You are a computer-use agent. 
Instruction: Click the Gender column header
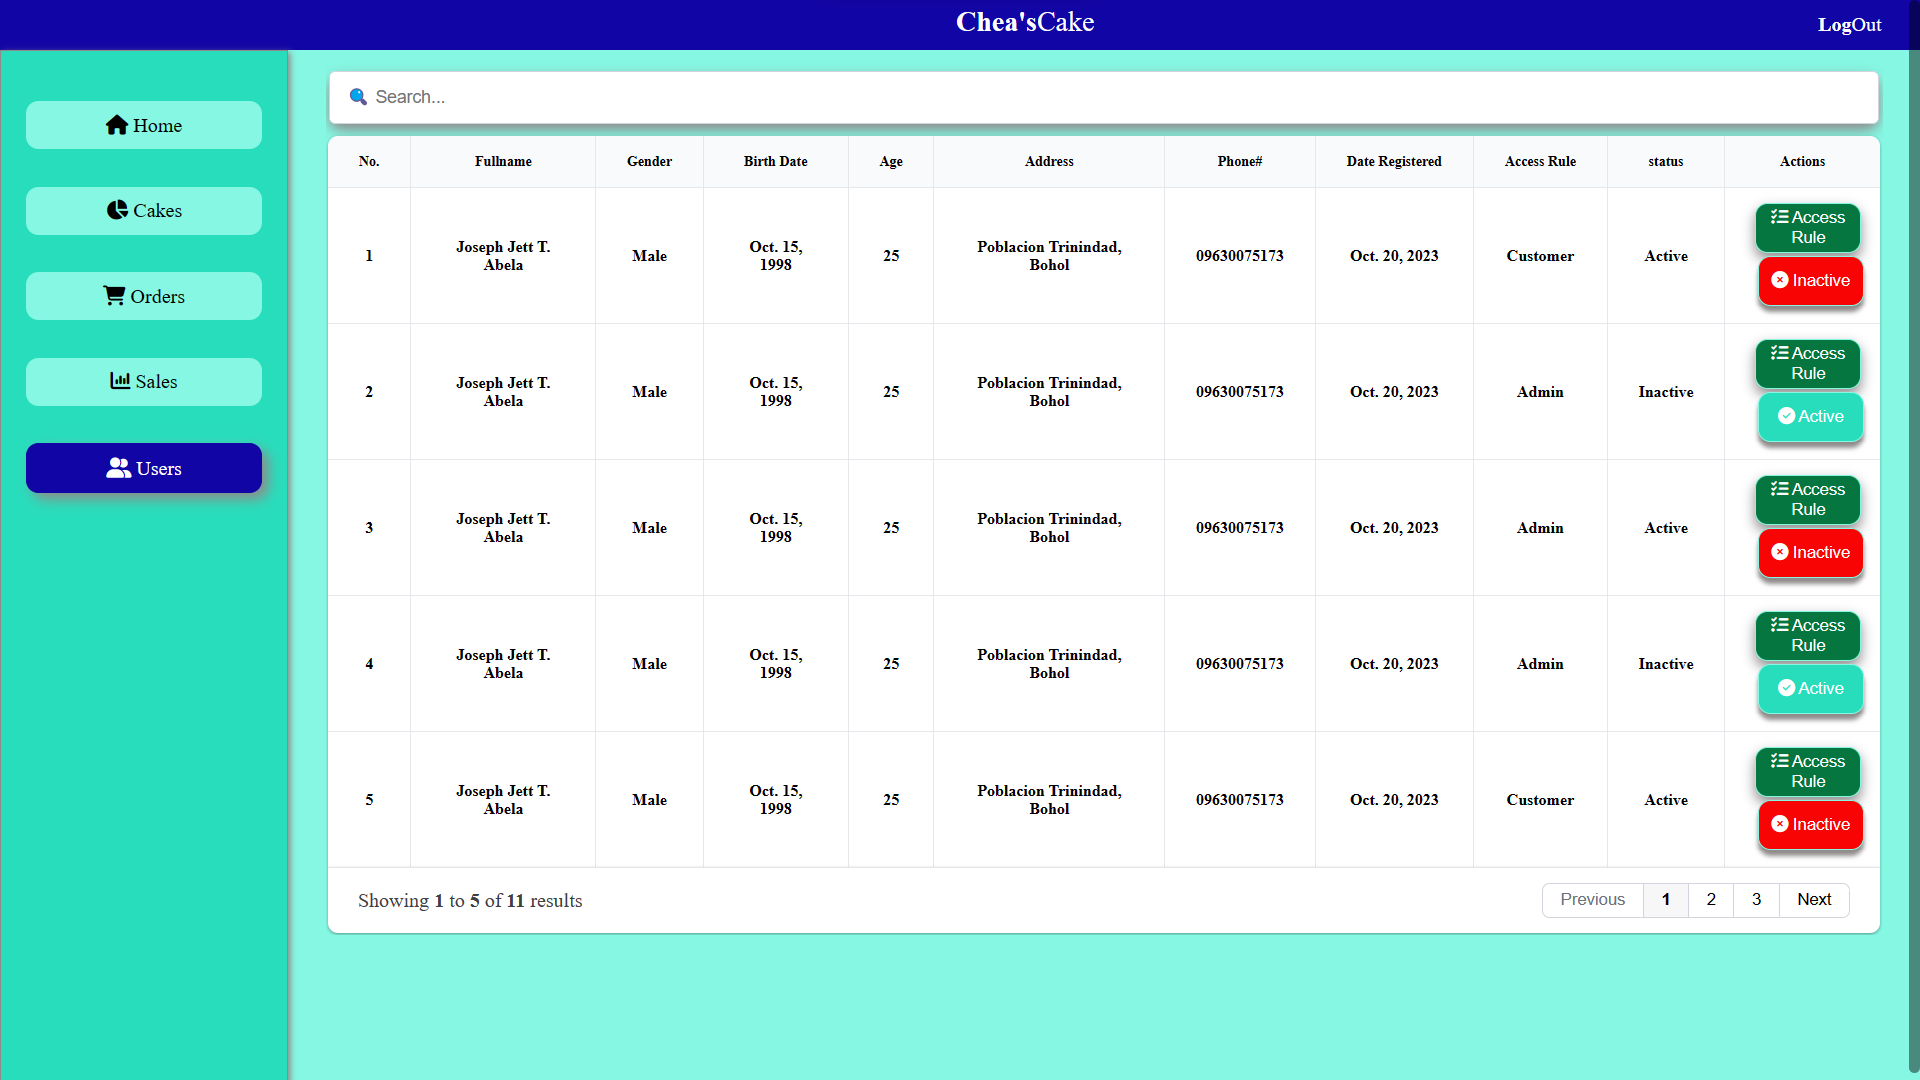point(649,161)
